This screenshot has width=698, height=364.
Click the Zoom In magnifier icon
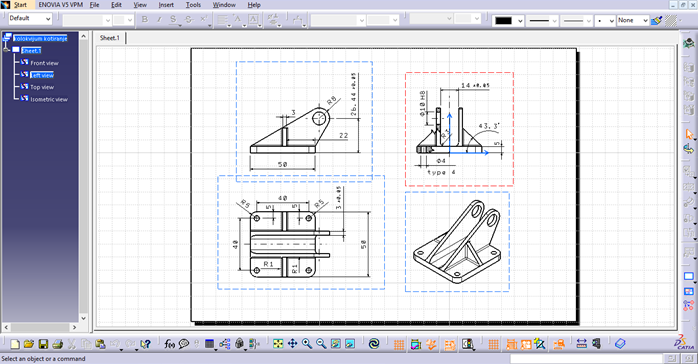coord(307,344)
